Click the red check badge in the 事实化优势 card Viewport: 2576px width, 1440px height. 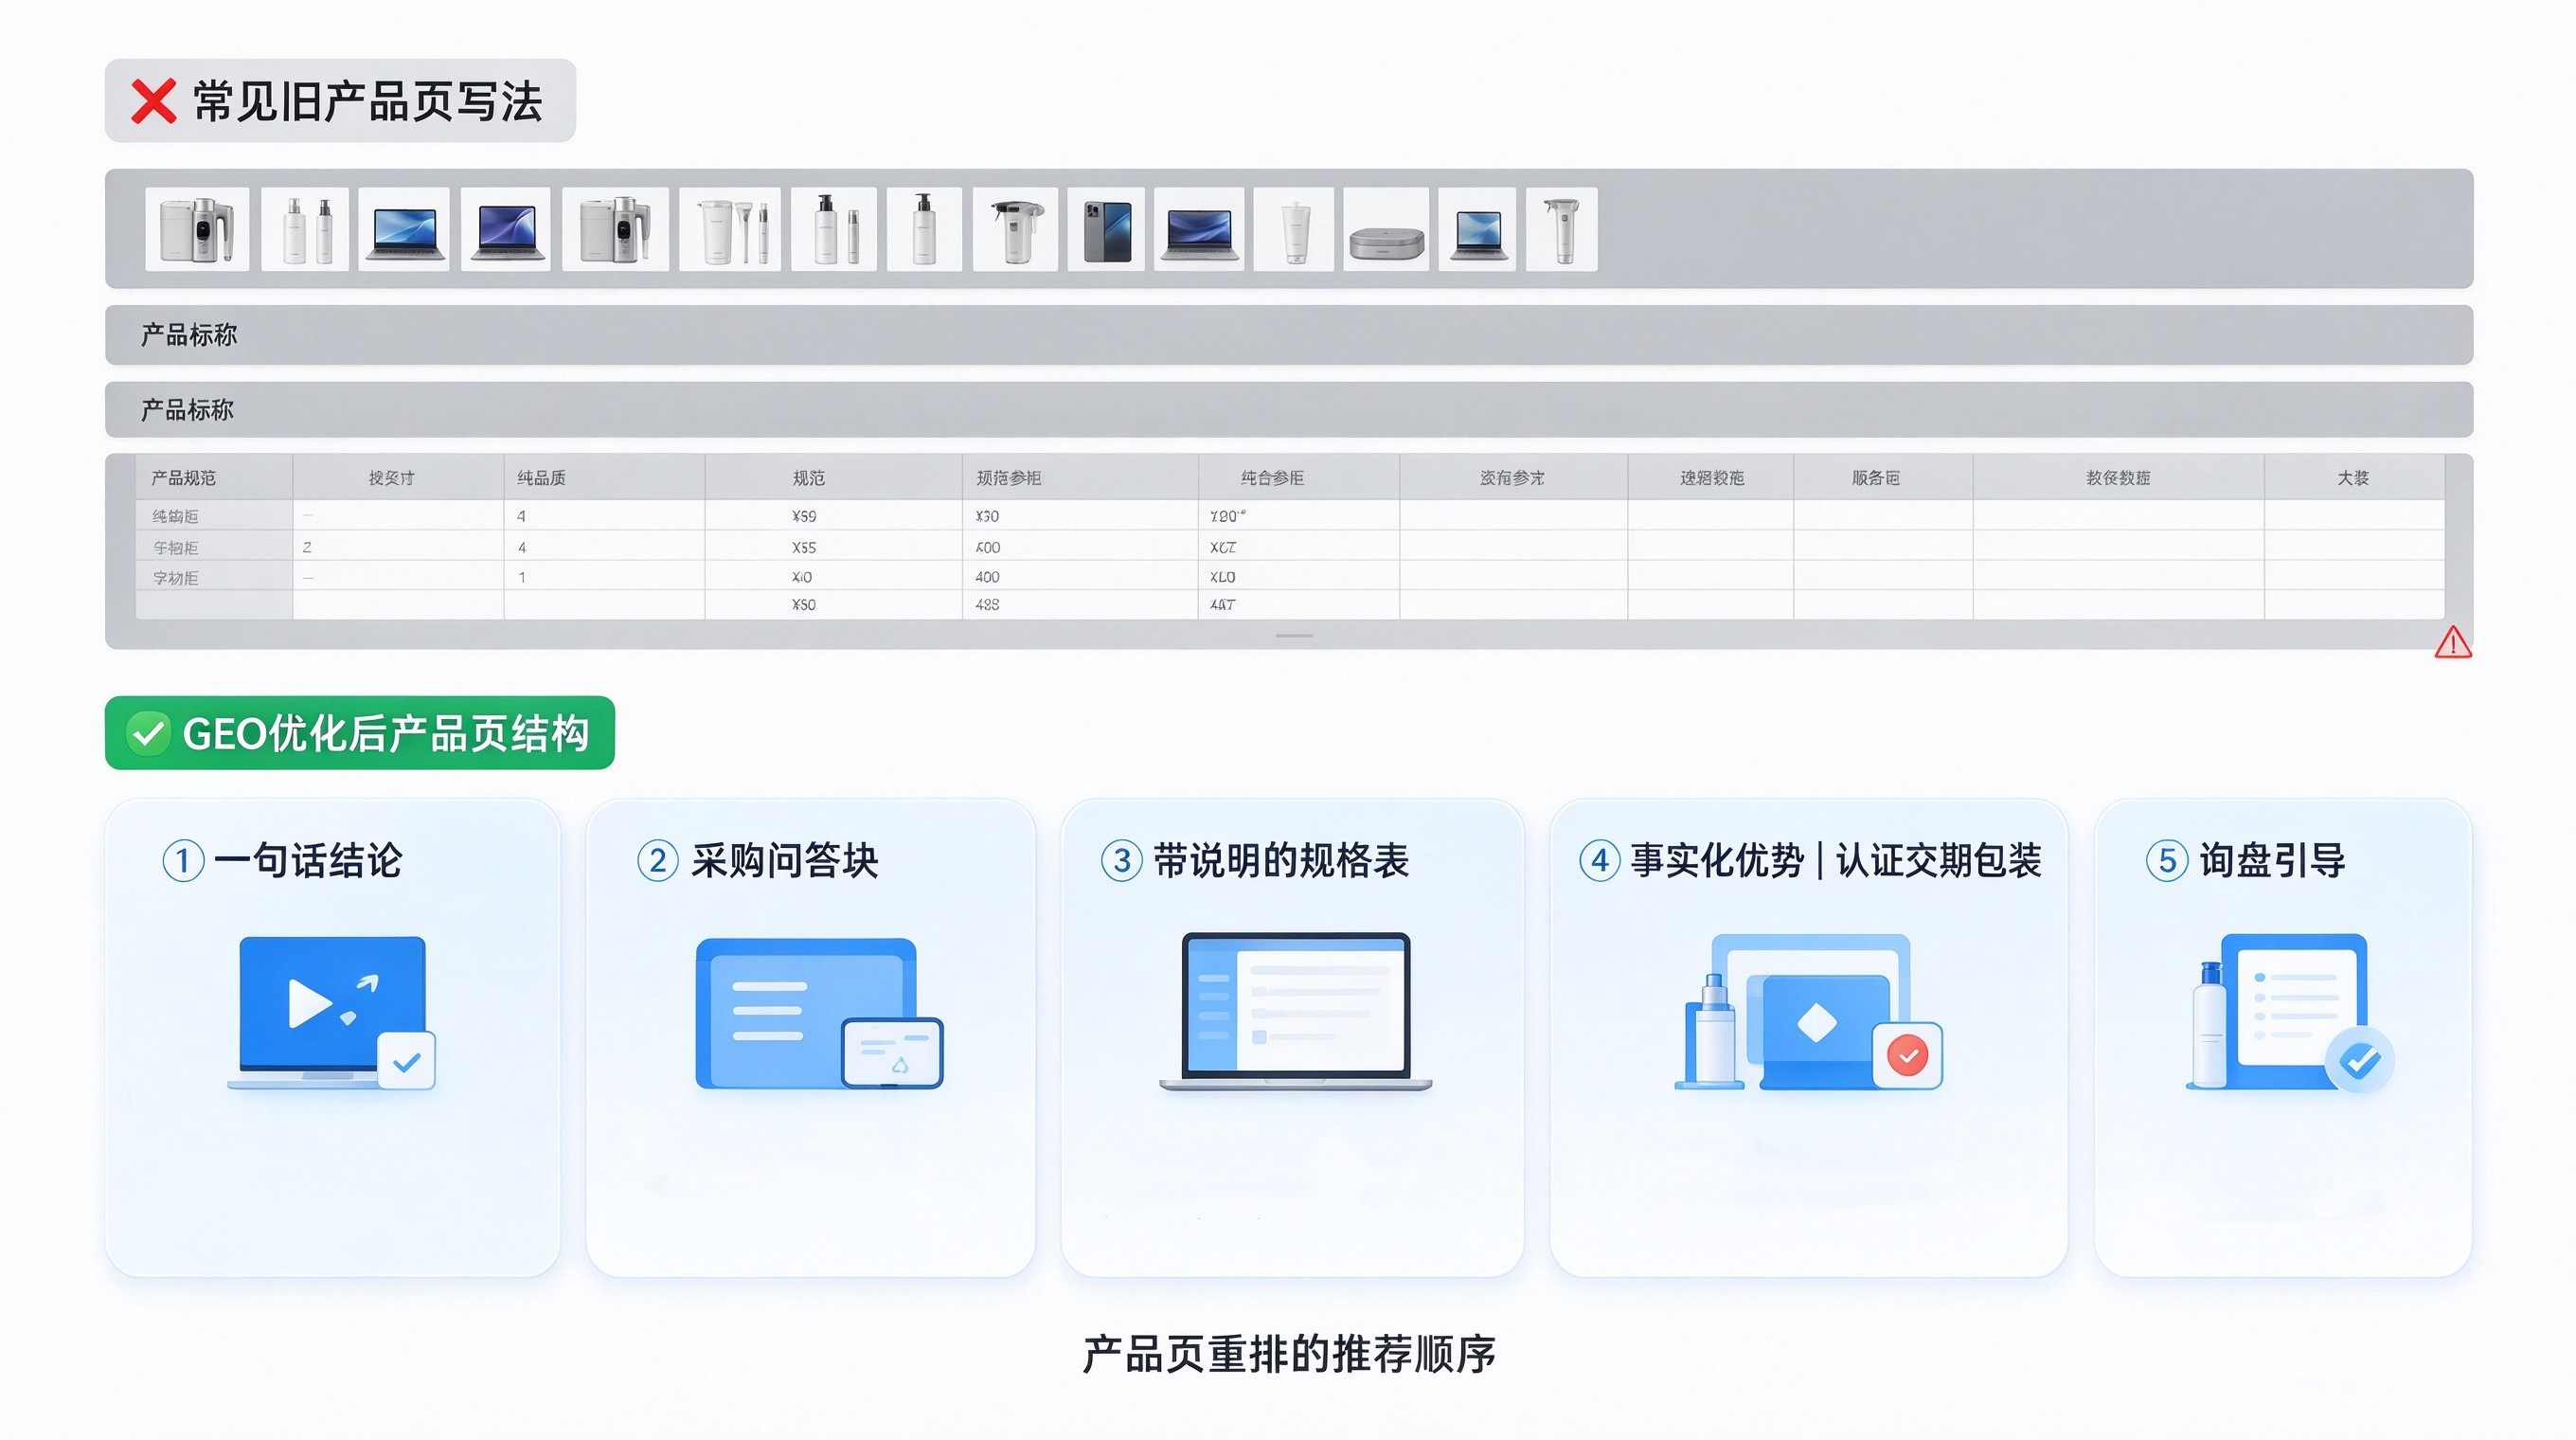(x=1907, y=1055)
